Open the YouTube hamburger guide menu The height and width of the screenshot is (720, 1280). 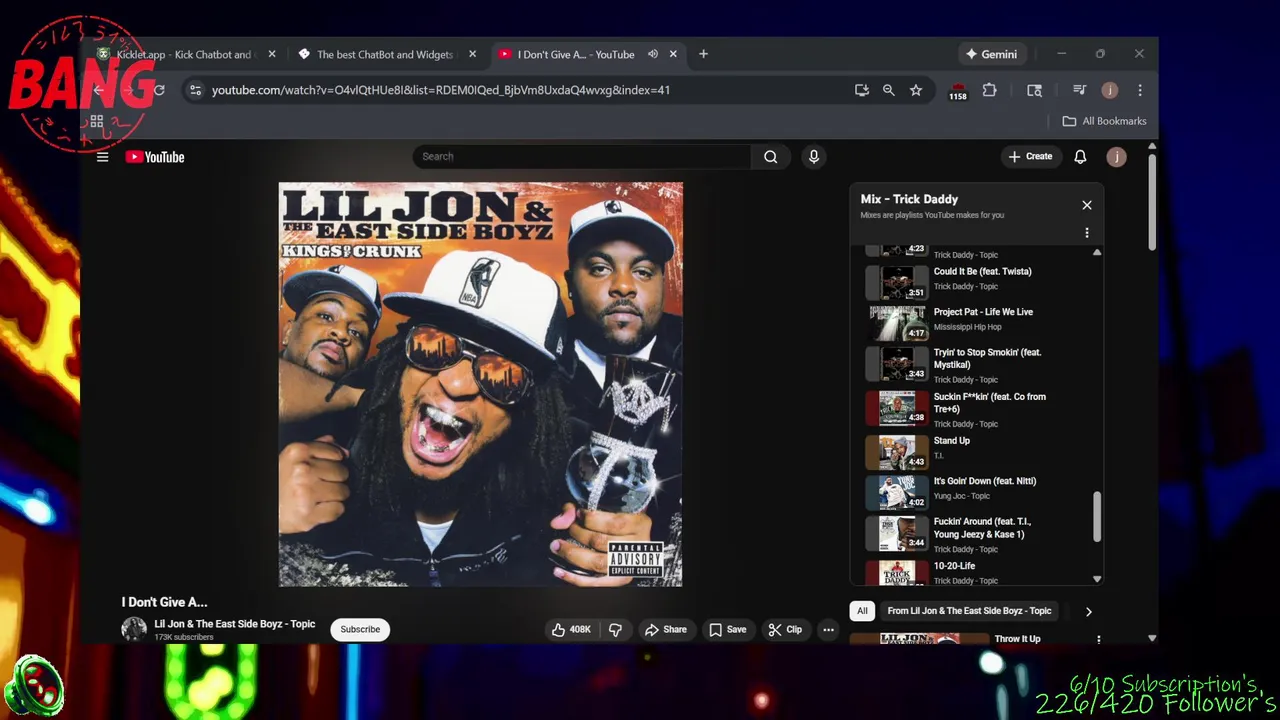(x=102, y=157)
